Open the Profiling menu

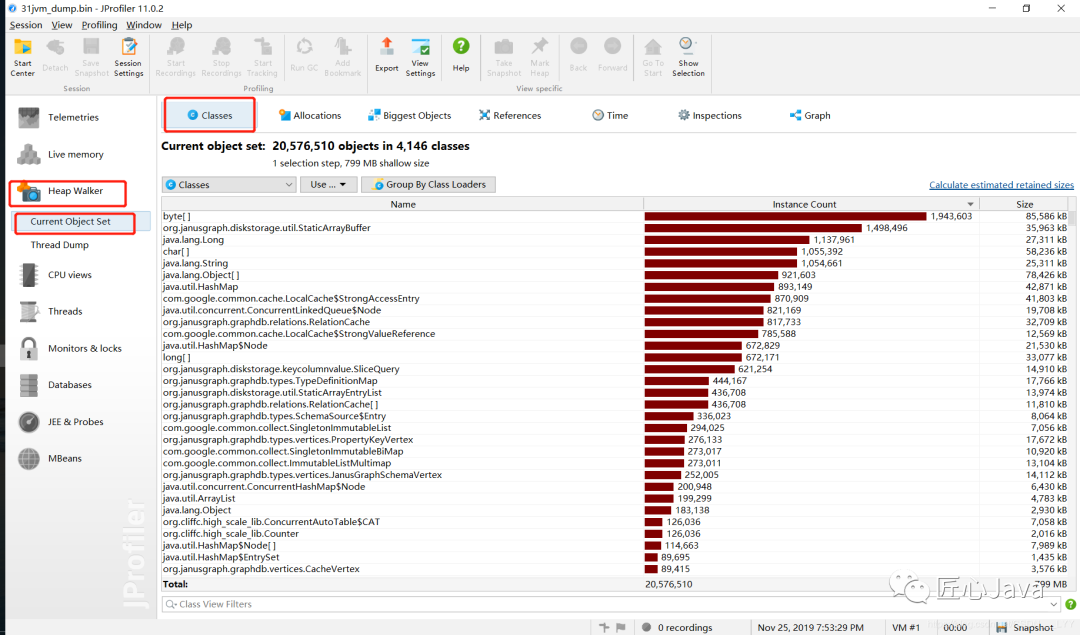(x=99, y=25)
